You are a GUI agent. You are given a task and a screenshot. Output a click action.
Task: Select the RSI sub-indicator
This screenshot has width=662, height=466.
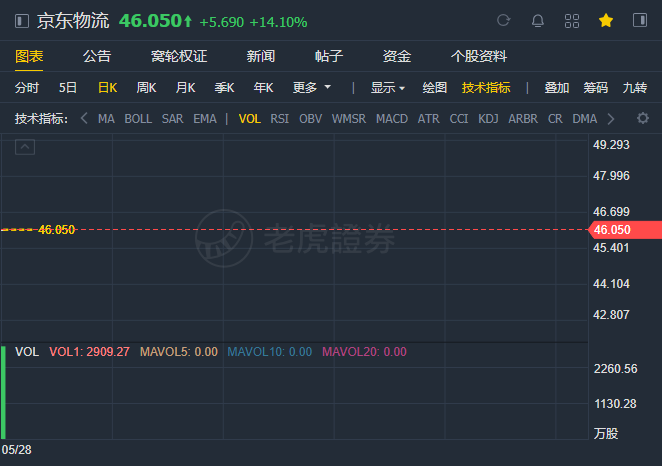point(279,119)
